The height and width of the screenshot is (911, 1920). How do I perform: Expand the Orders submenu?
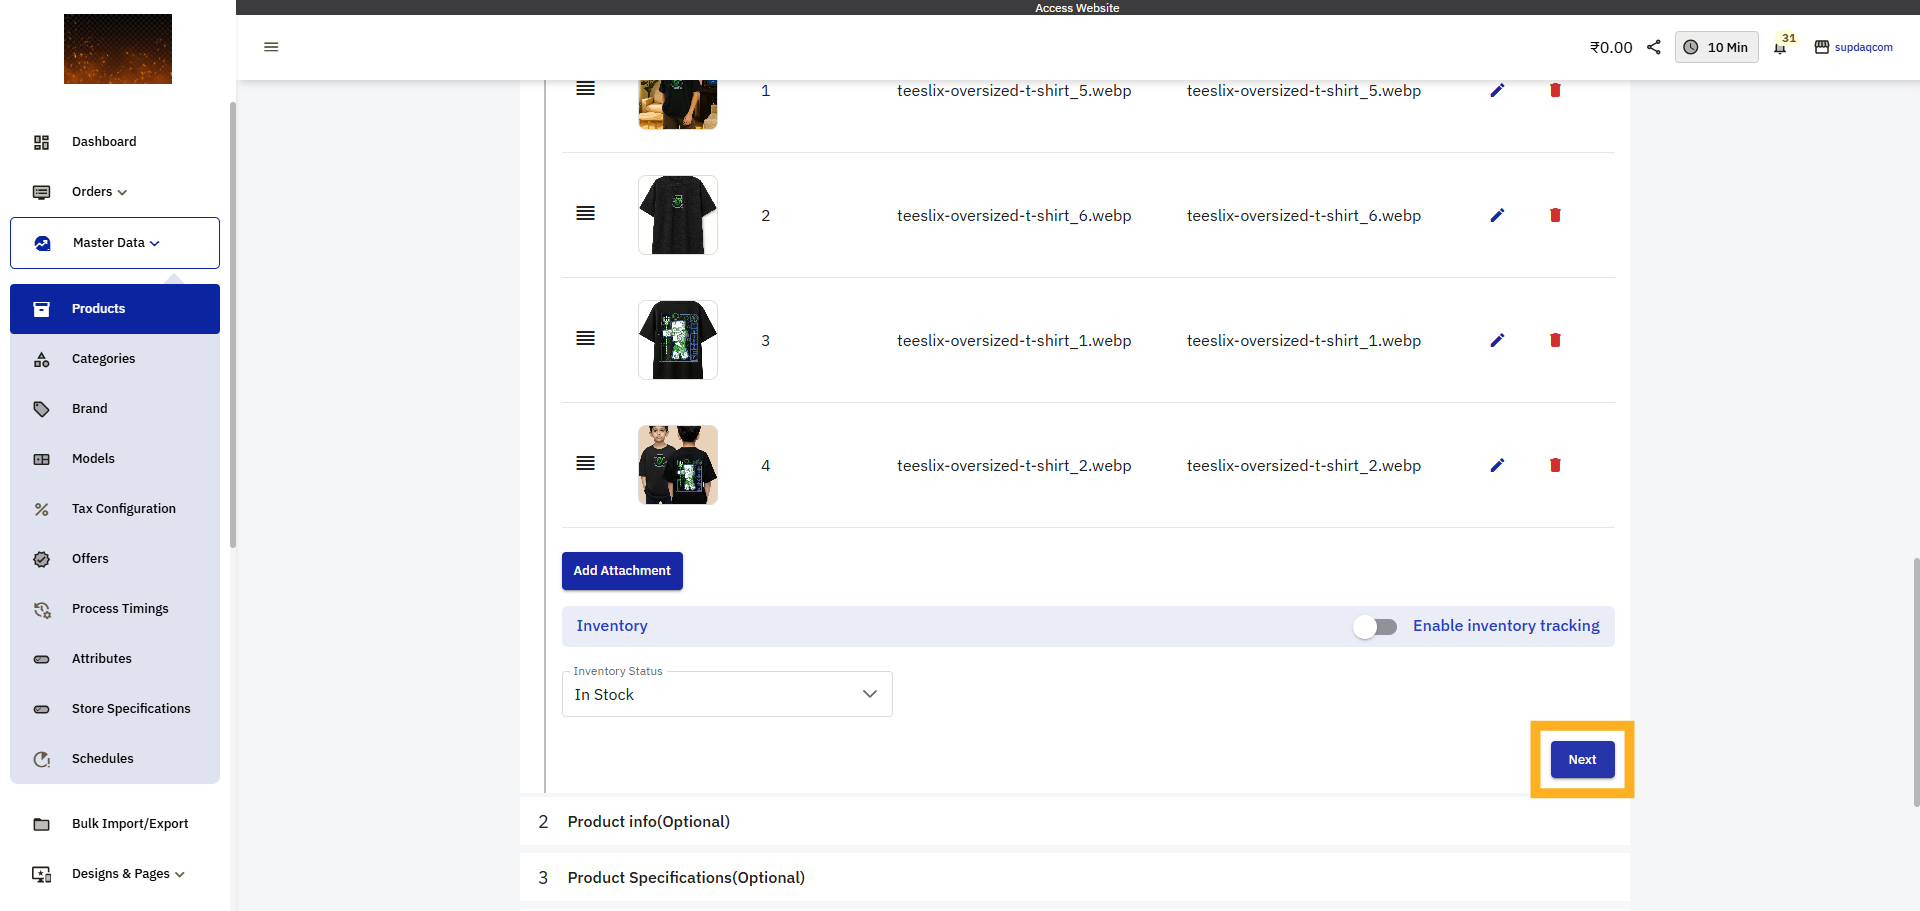point(122,192)
